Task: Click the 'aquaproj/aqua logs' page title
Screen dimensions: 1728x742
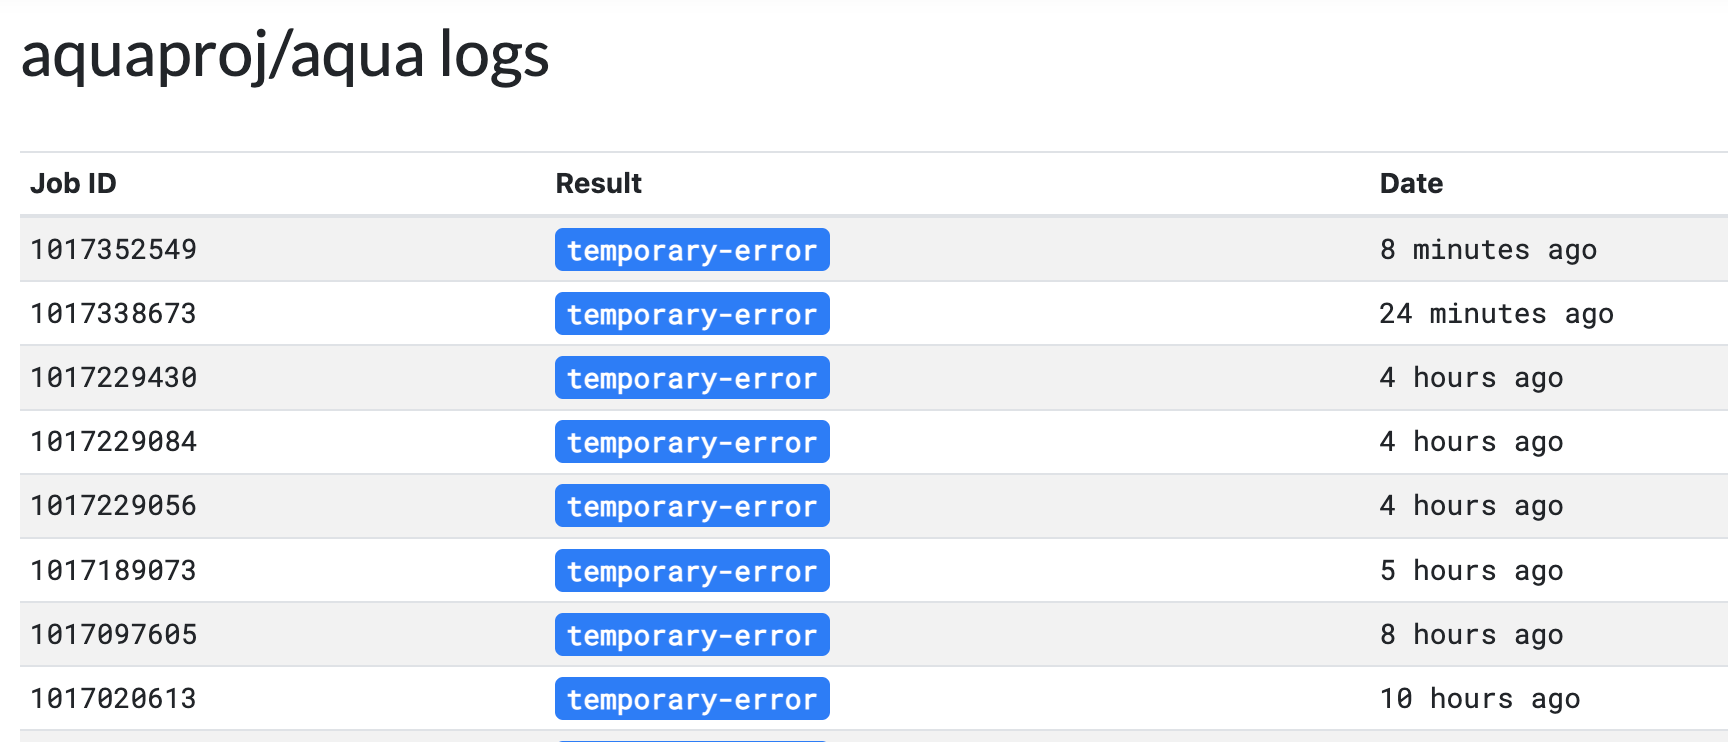Action: (284, 57)
